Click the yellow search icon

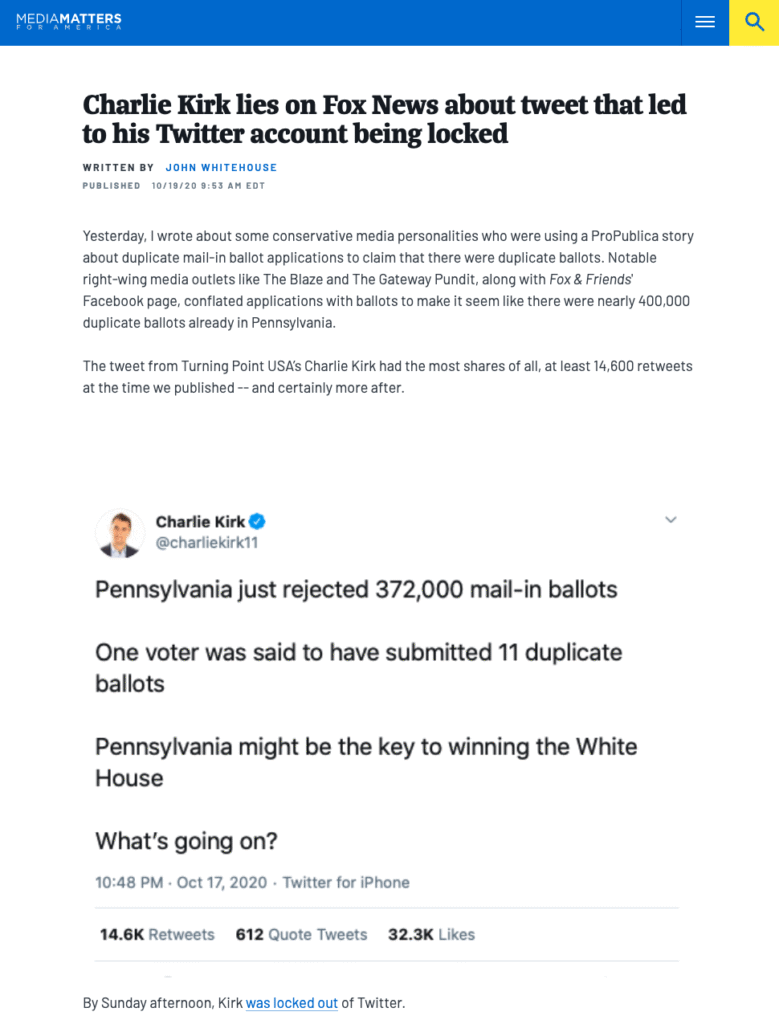(x=754, y=22)
